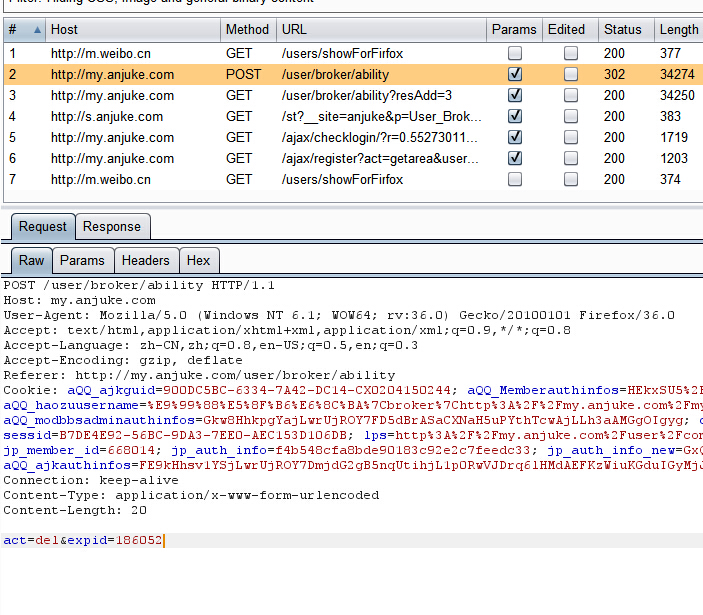Toggle Edited checkbox for checklogin row 5
Viewport: 703px width, 615px height.
tap(571, 137)
